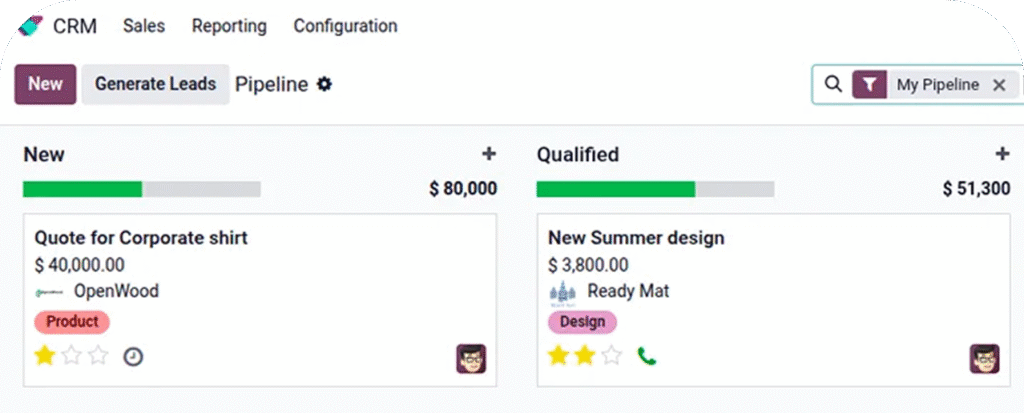Click the Generate Leads button
The width and height of the screenshot is (1024, 413).
pyautogui.click(x=155, y=85)
